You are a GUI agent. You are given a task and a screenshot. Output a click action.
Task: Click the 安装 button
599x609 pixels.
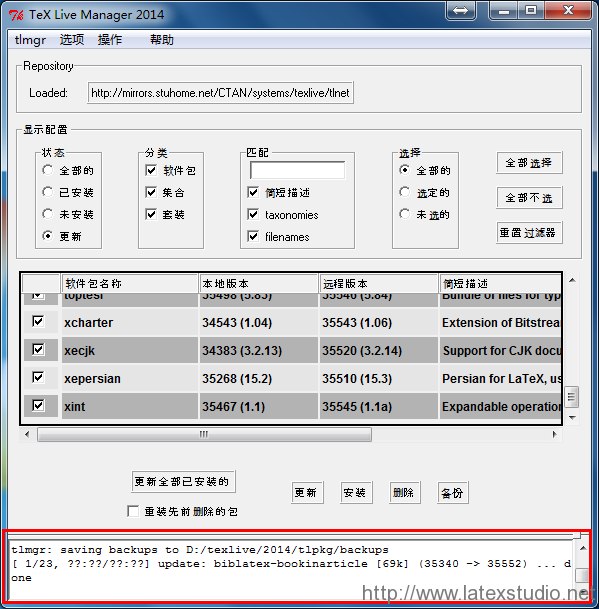[x=356, y=492]
